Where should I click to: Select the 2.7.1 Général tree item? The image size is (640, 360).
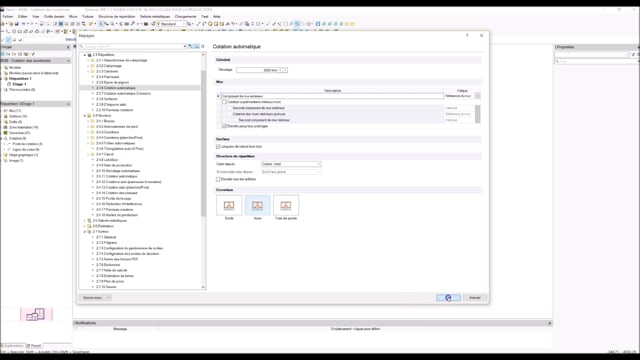(x=106, y=238)
